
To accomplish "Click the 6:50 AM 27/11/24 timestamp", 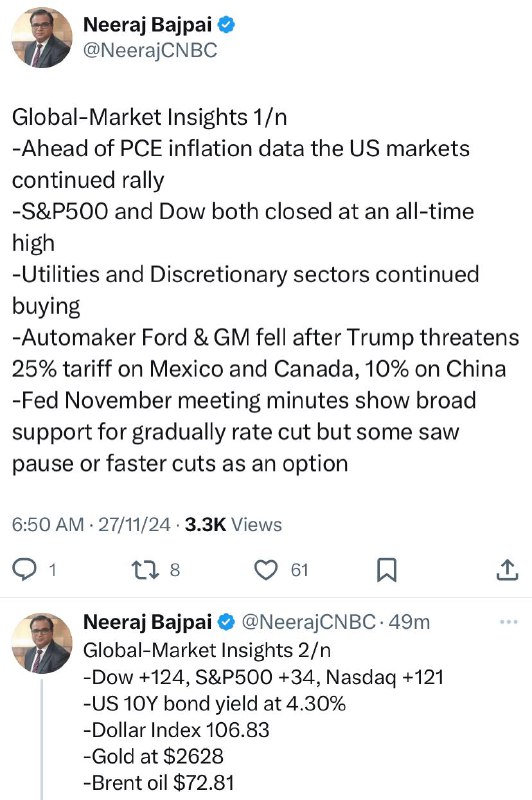I will click(x=91, y=524).
